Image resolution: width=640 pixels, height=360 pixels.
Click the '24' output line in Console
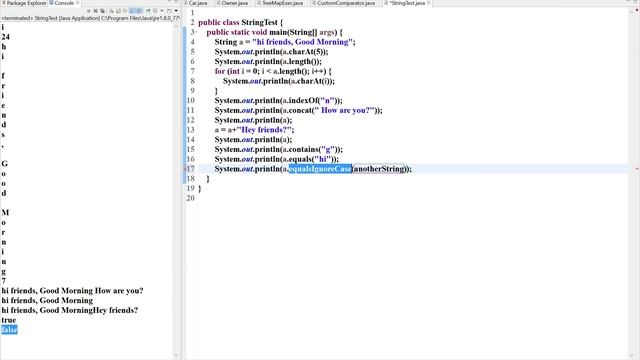[5, 37]
